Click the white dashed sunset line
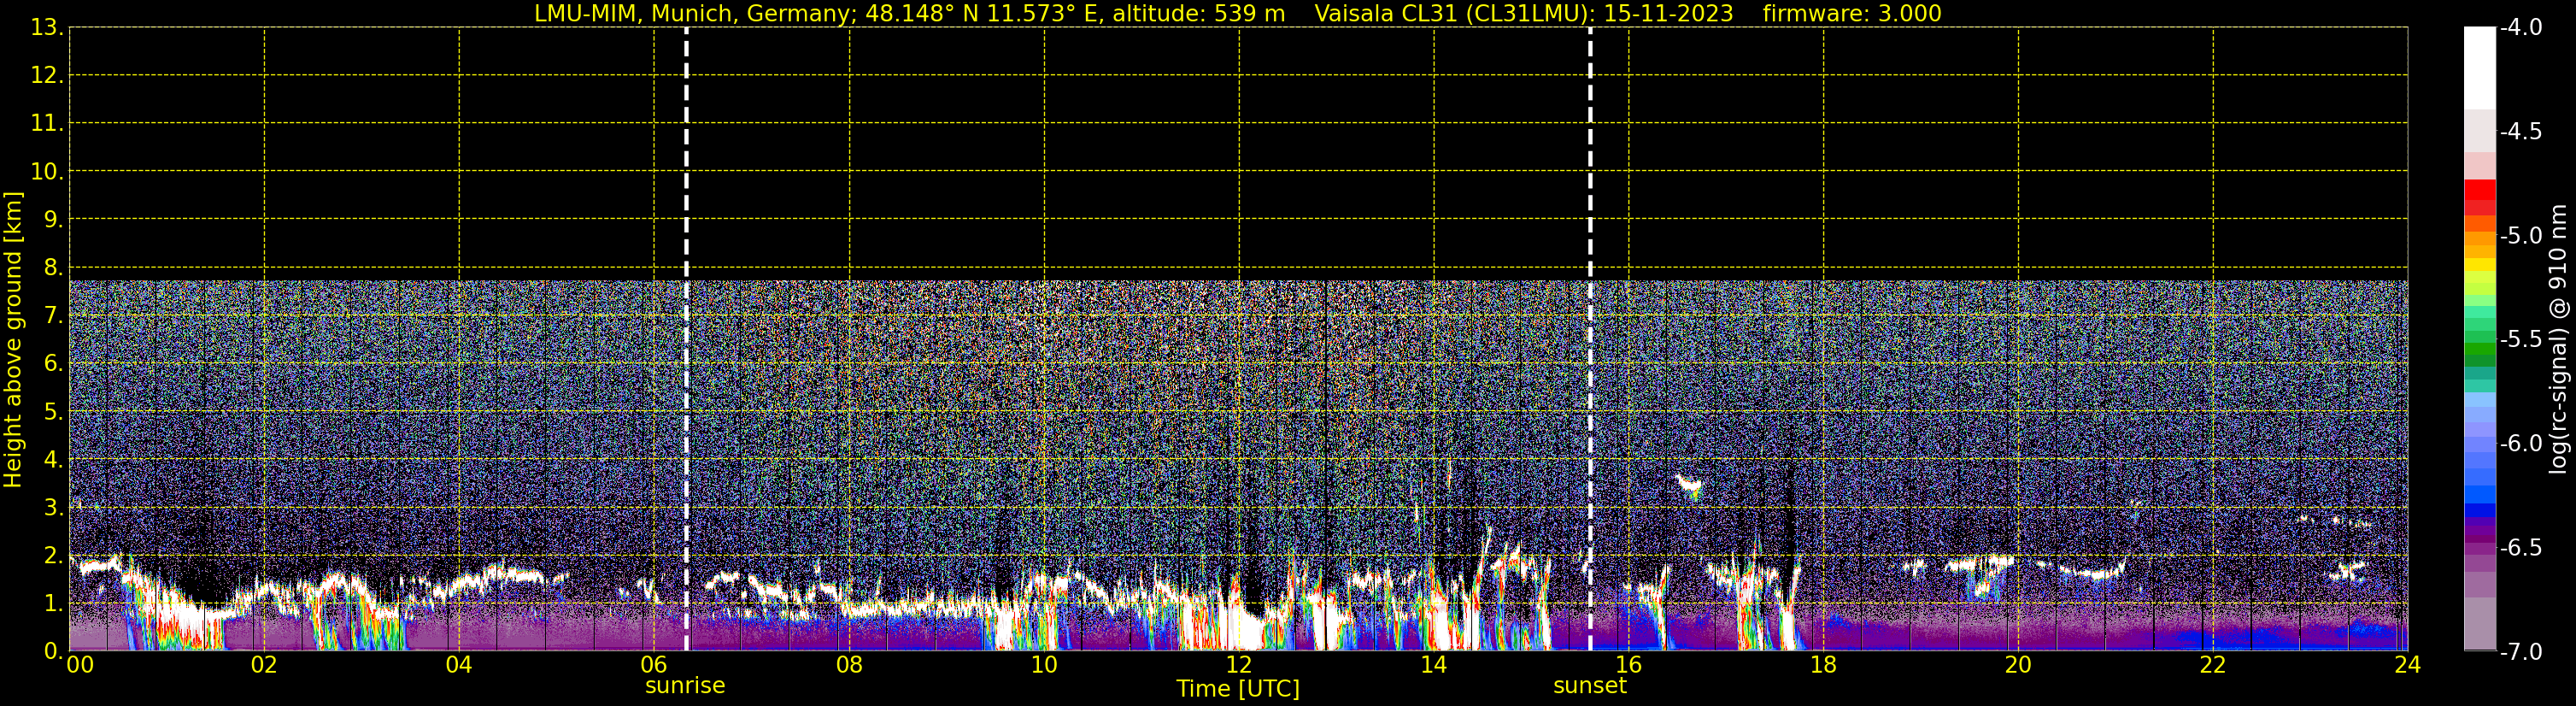This screenshot has width=2576, height=706. coord(1590,339)
